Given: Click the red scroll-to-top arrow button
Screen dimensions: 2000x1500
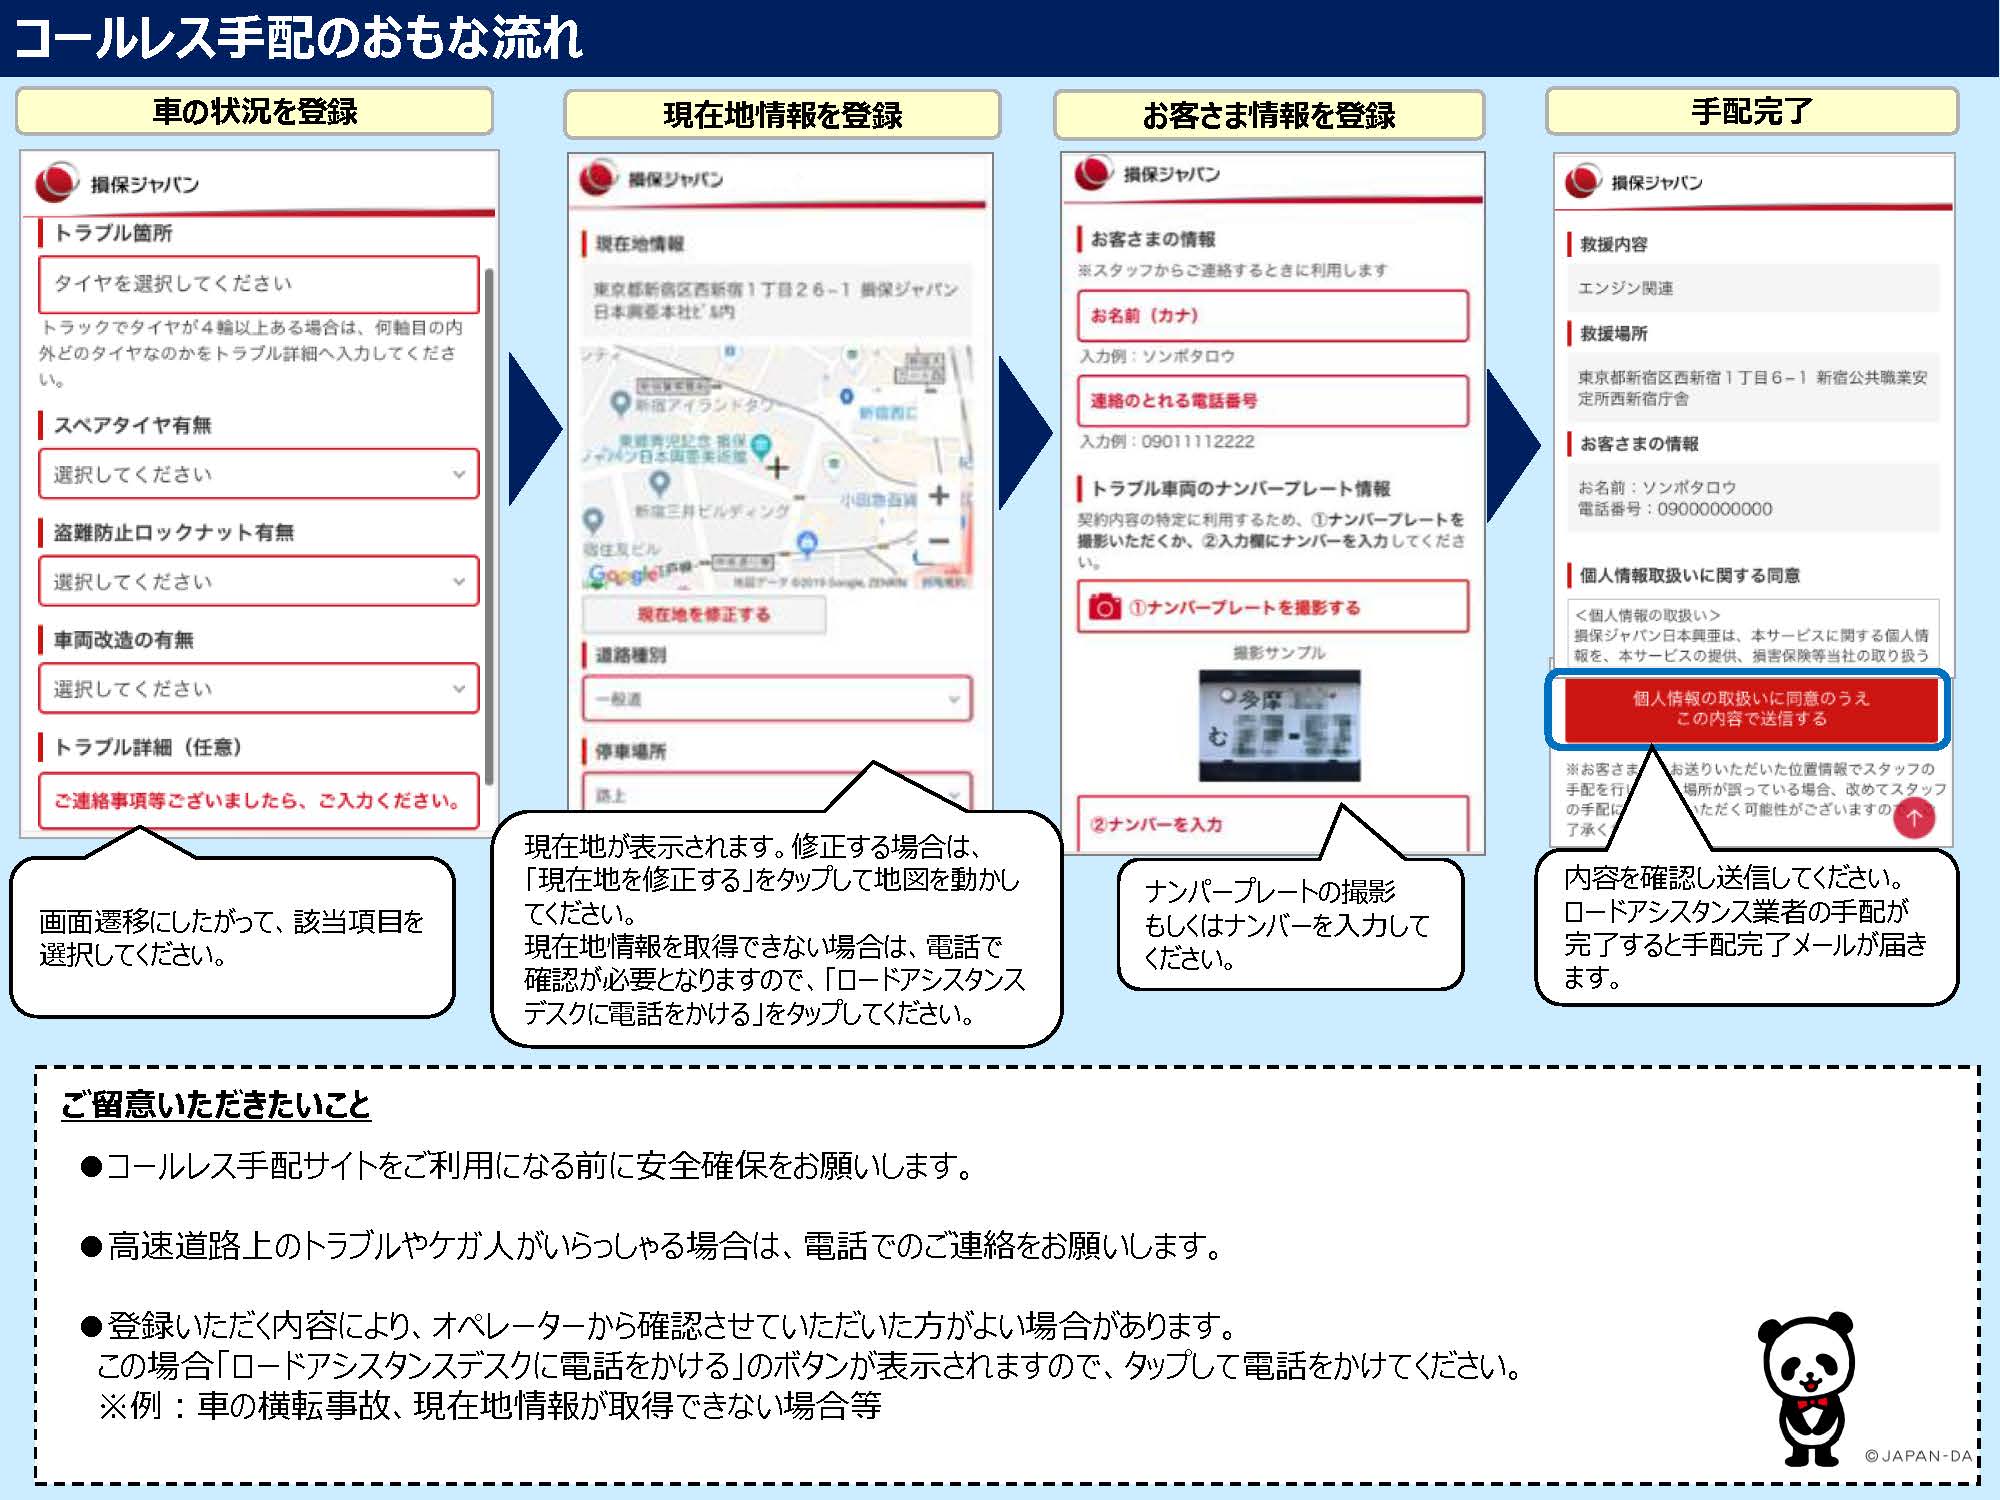Looking at the screenshot, I should coord(1913,818).
